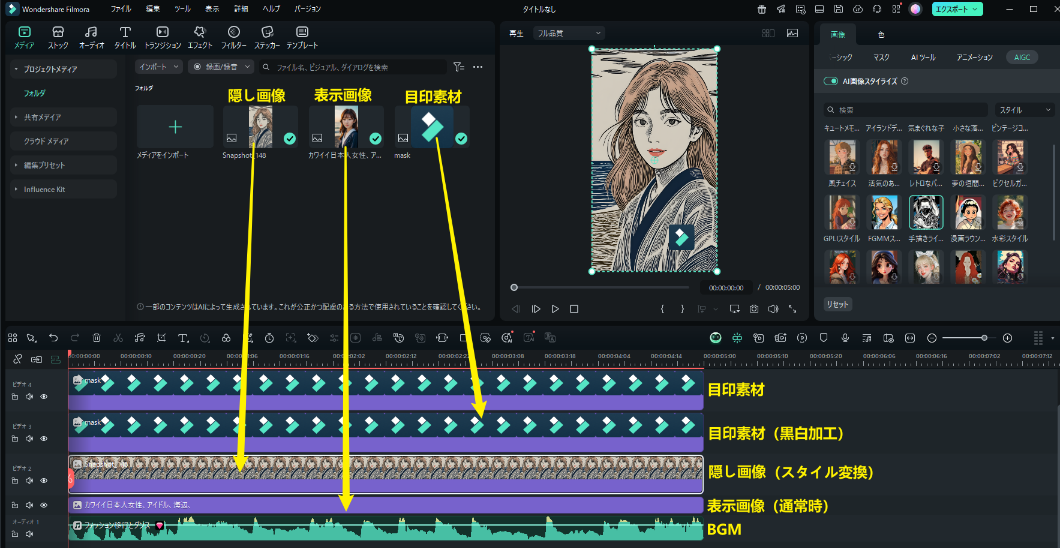Click the save project floppy icon
This screenshot has width=1060, height=548.
coord(838,9)
